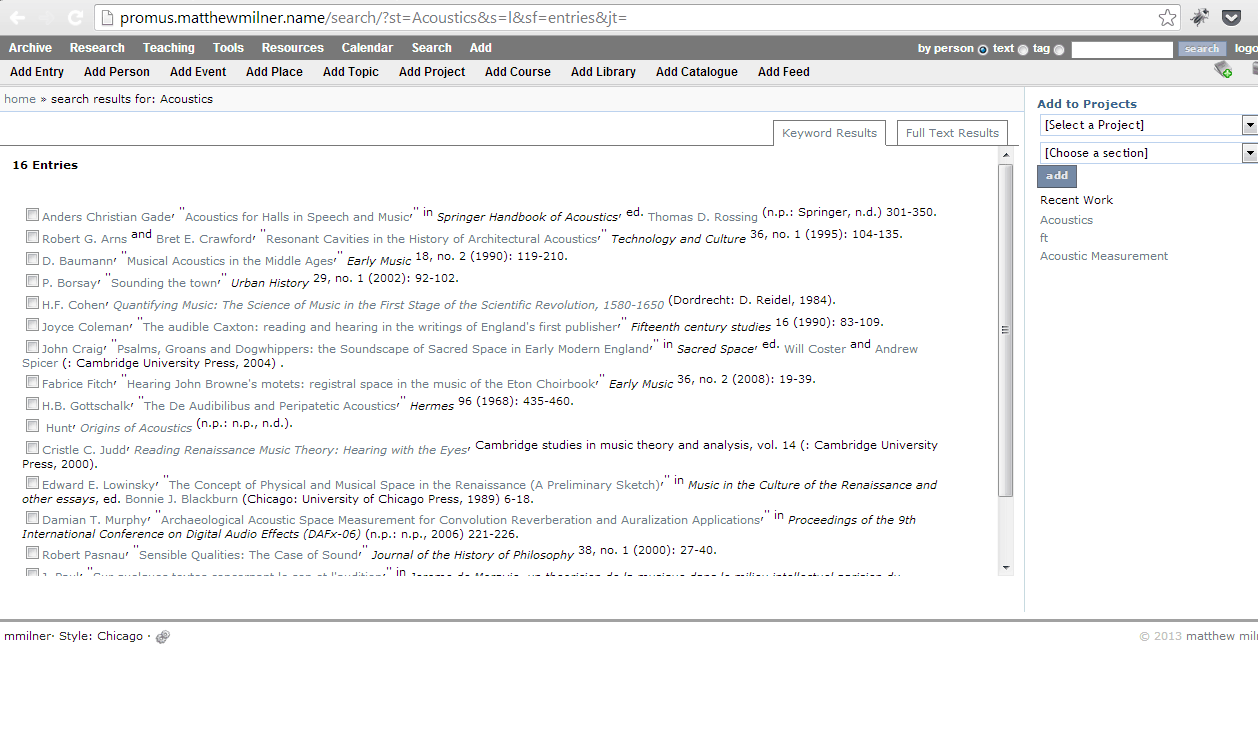
Task: Bookmark the page with the star icon
Action: click(x=1167, y=17)
